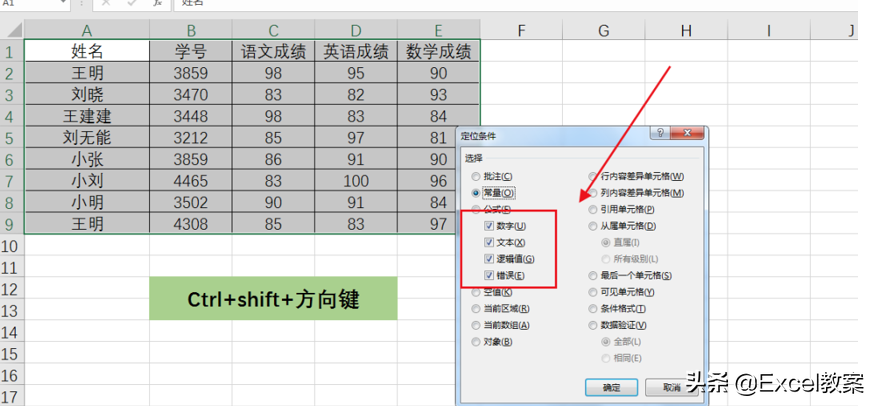The image size is (875, 406).
Task: Click the 数学成绩 header cell
Action: [438, 51]
